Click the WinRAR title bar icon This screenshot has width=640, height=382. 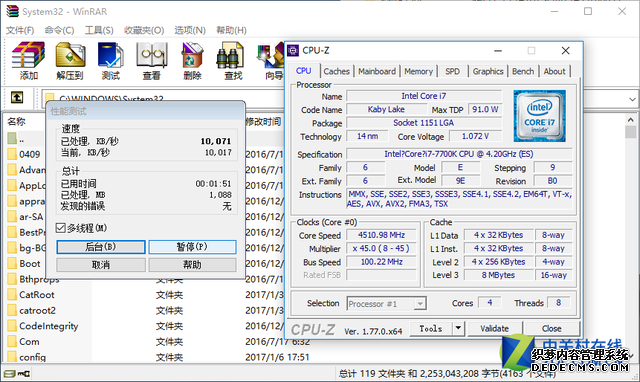click(13, 11)
